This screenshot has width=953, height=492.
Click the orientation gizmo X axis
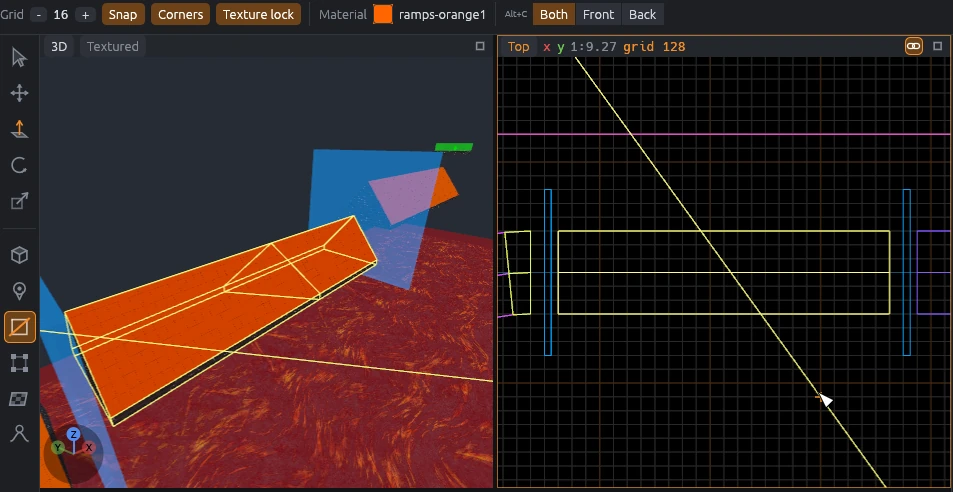pyautogui.click(x=89, y=448)
